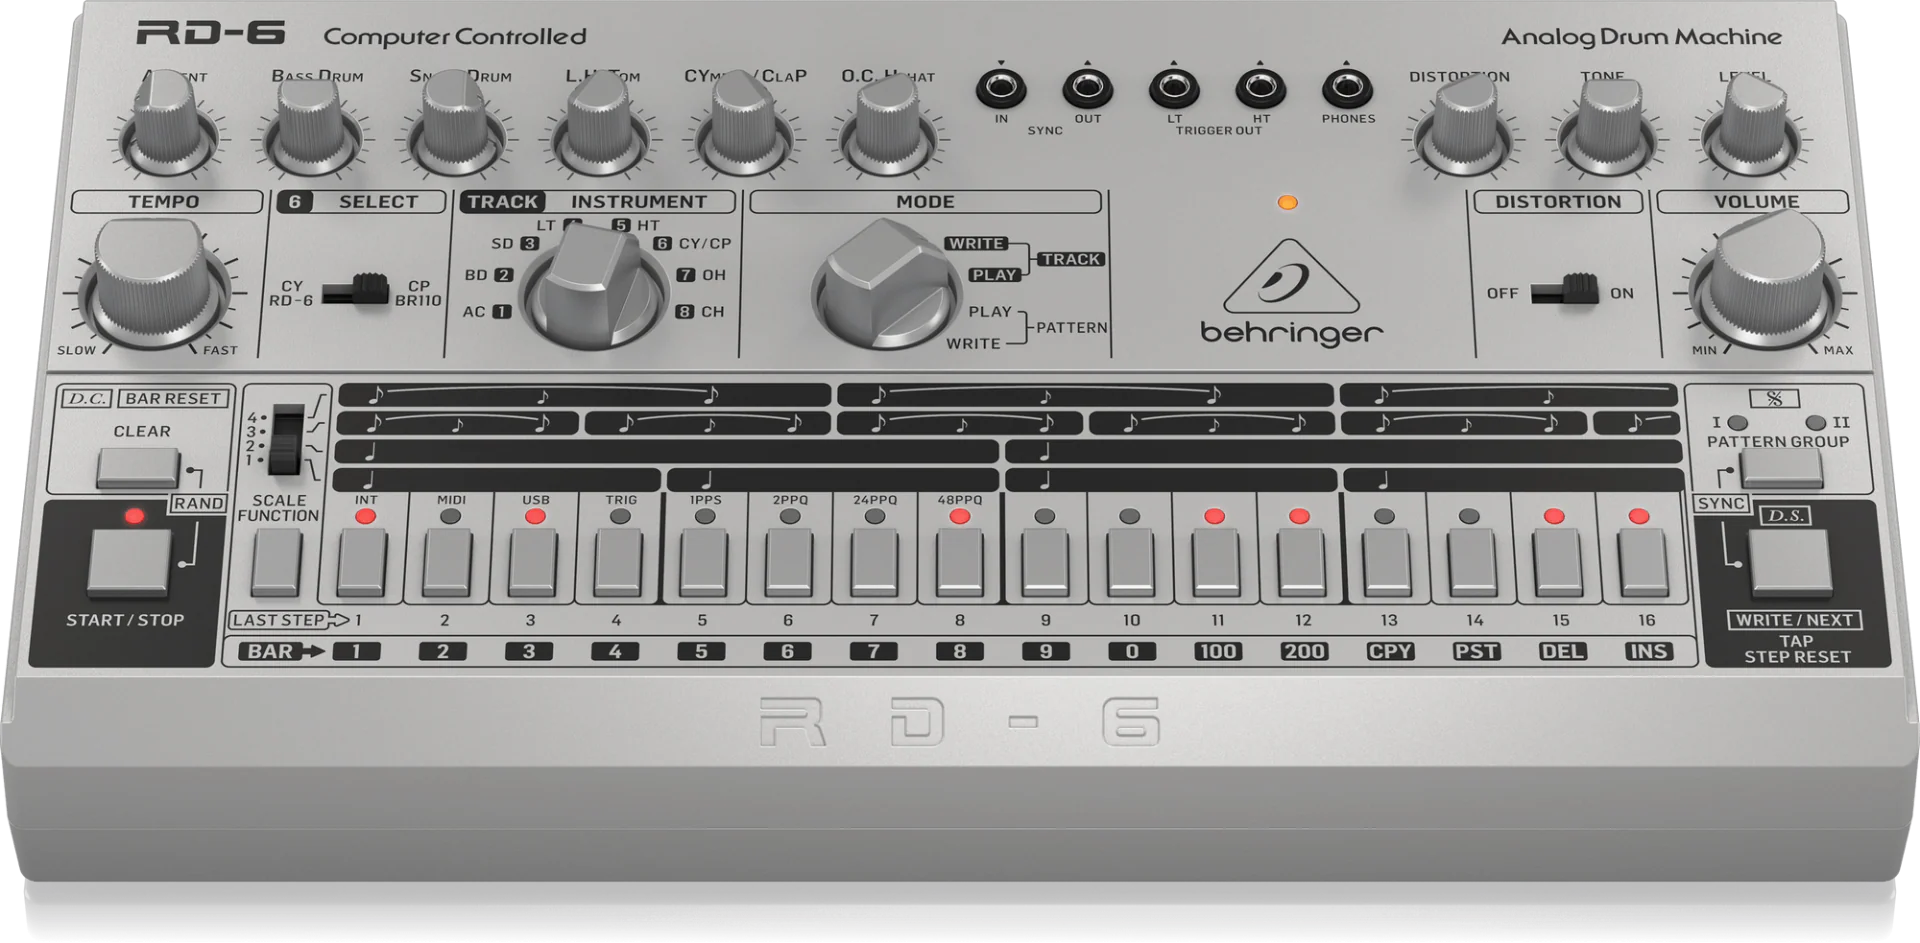Tap step button 15
Image resolution: width=1920 pixels, height=943 pixels.
[1557, 563]
